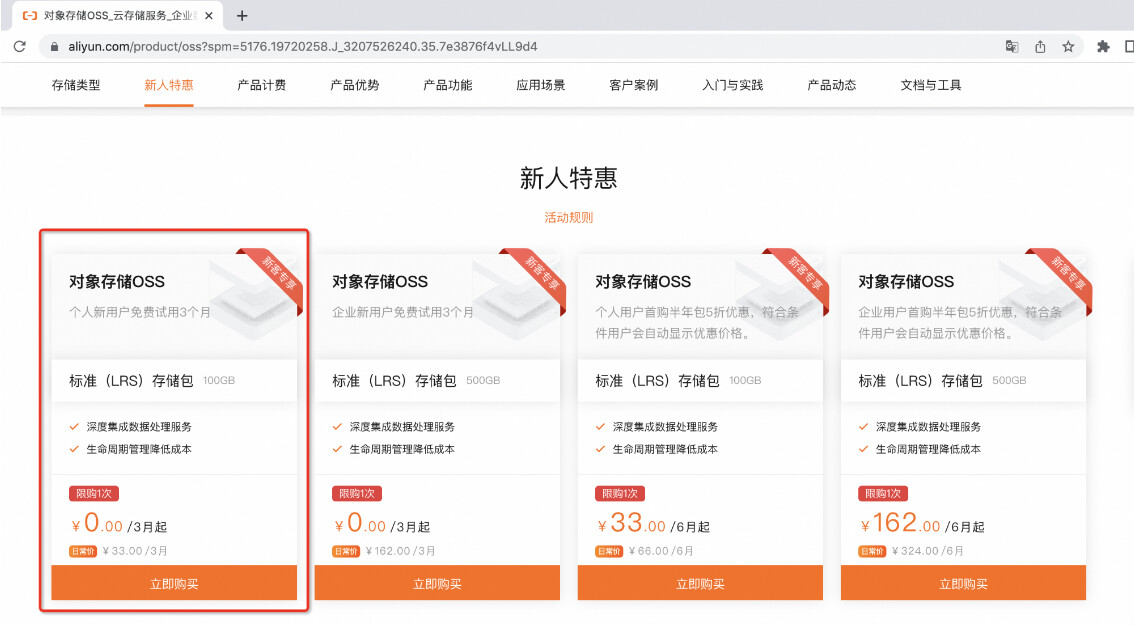Click 限购1次 badge on the ¥33.00 card
1134x628 pixels.
tap(620, 493)
